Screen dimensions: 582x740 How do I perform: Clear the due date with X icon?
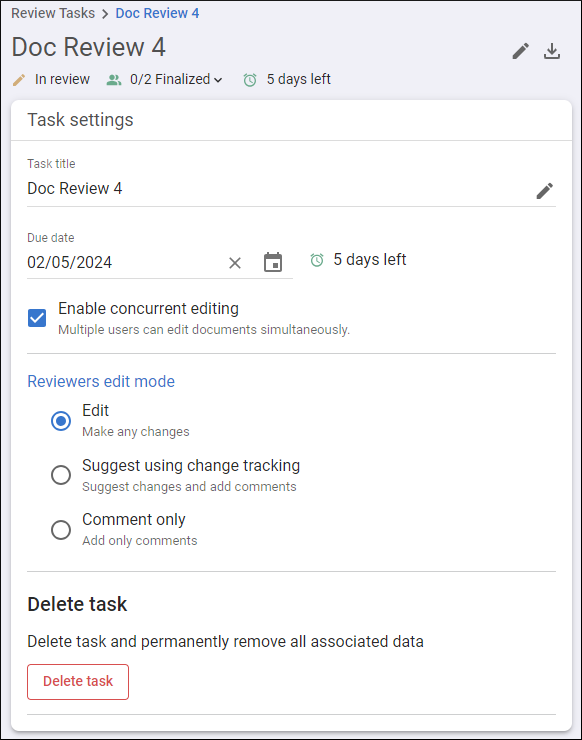[x=235, y=263]
